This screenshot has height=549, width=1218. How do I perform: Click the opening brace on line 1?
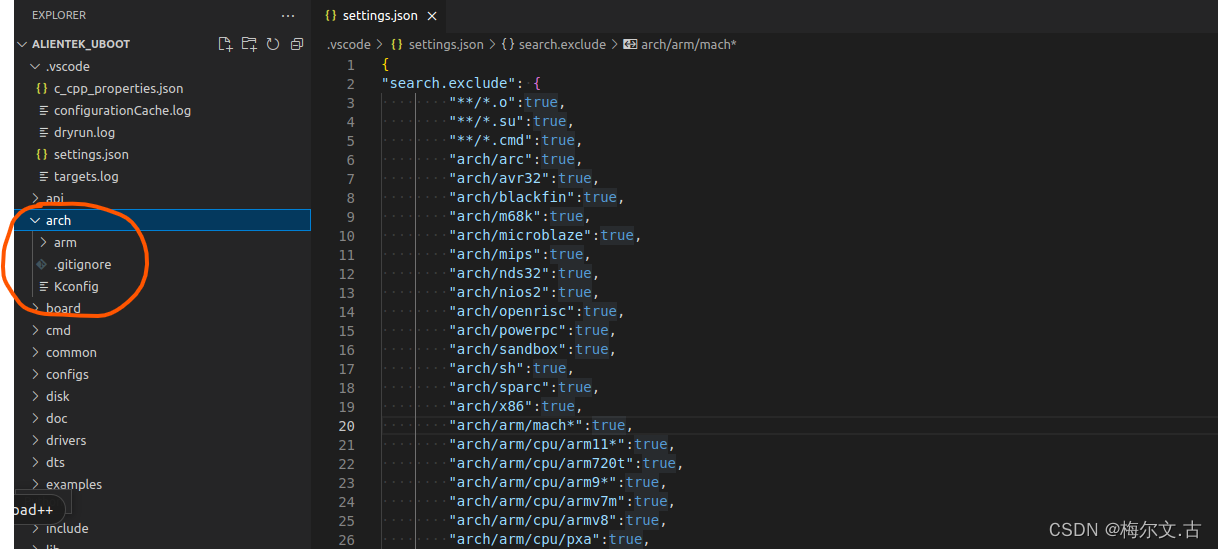tap(386, 64)
